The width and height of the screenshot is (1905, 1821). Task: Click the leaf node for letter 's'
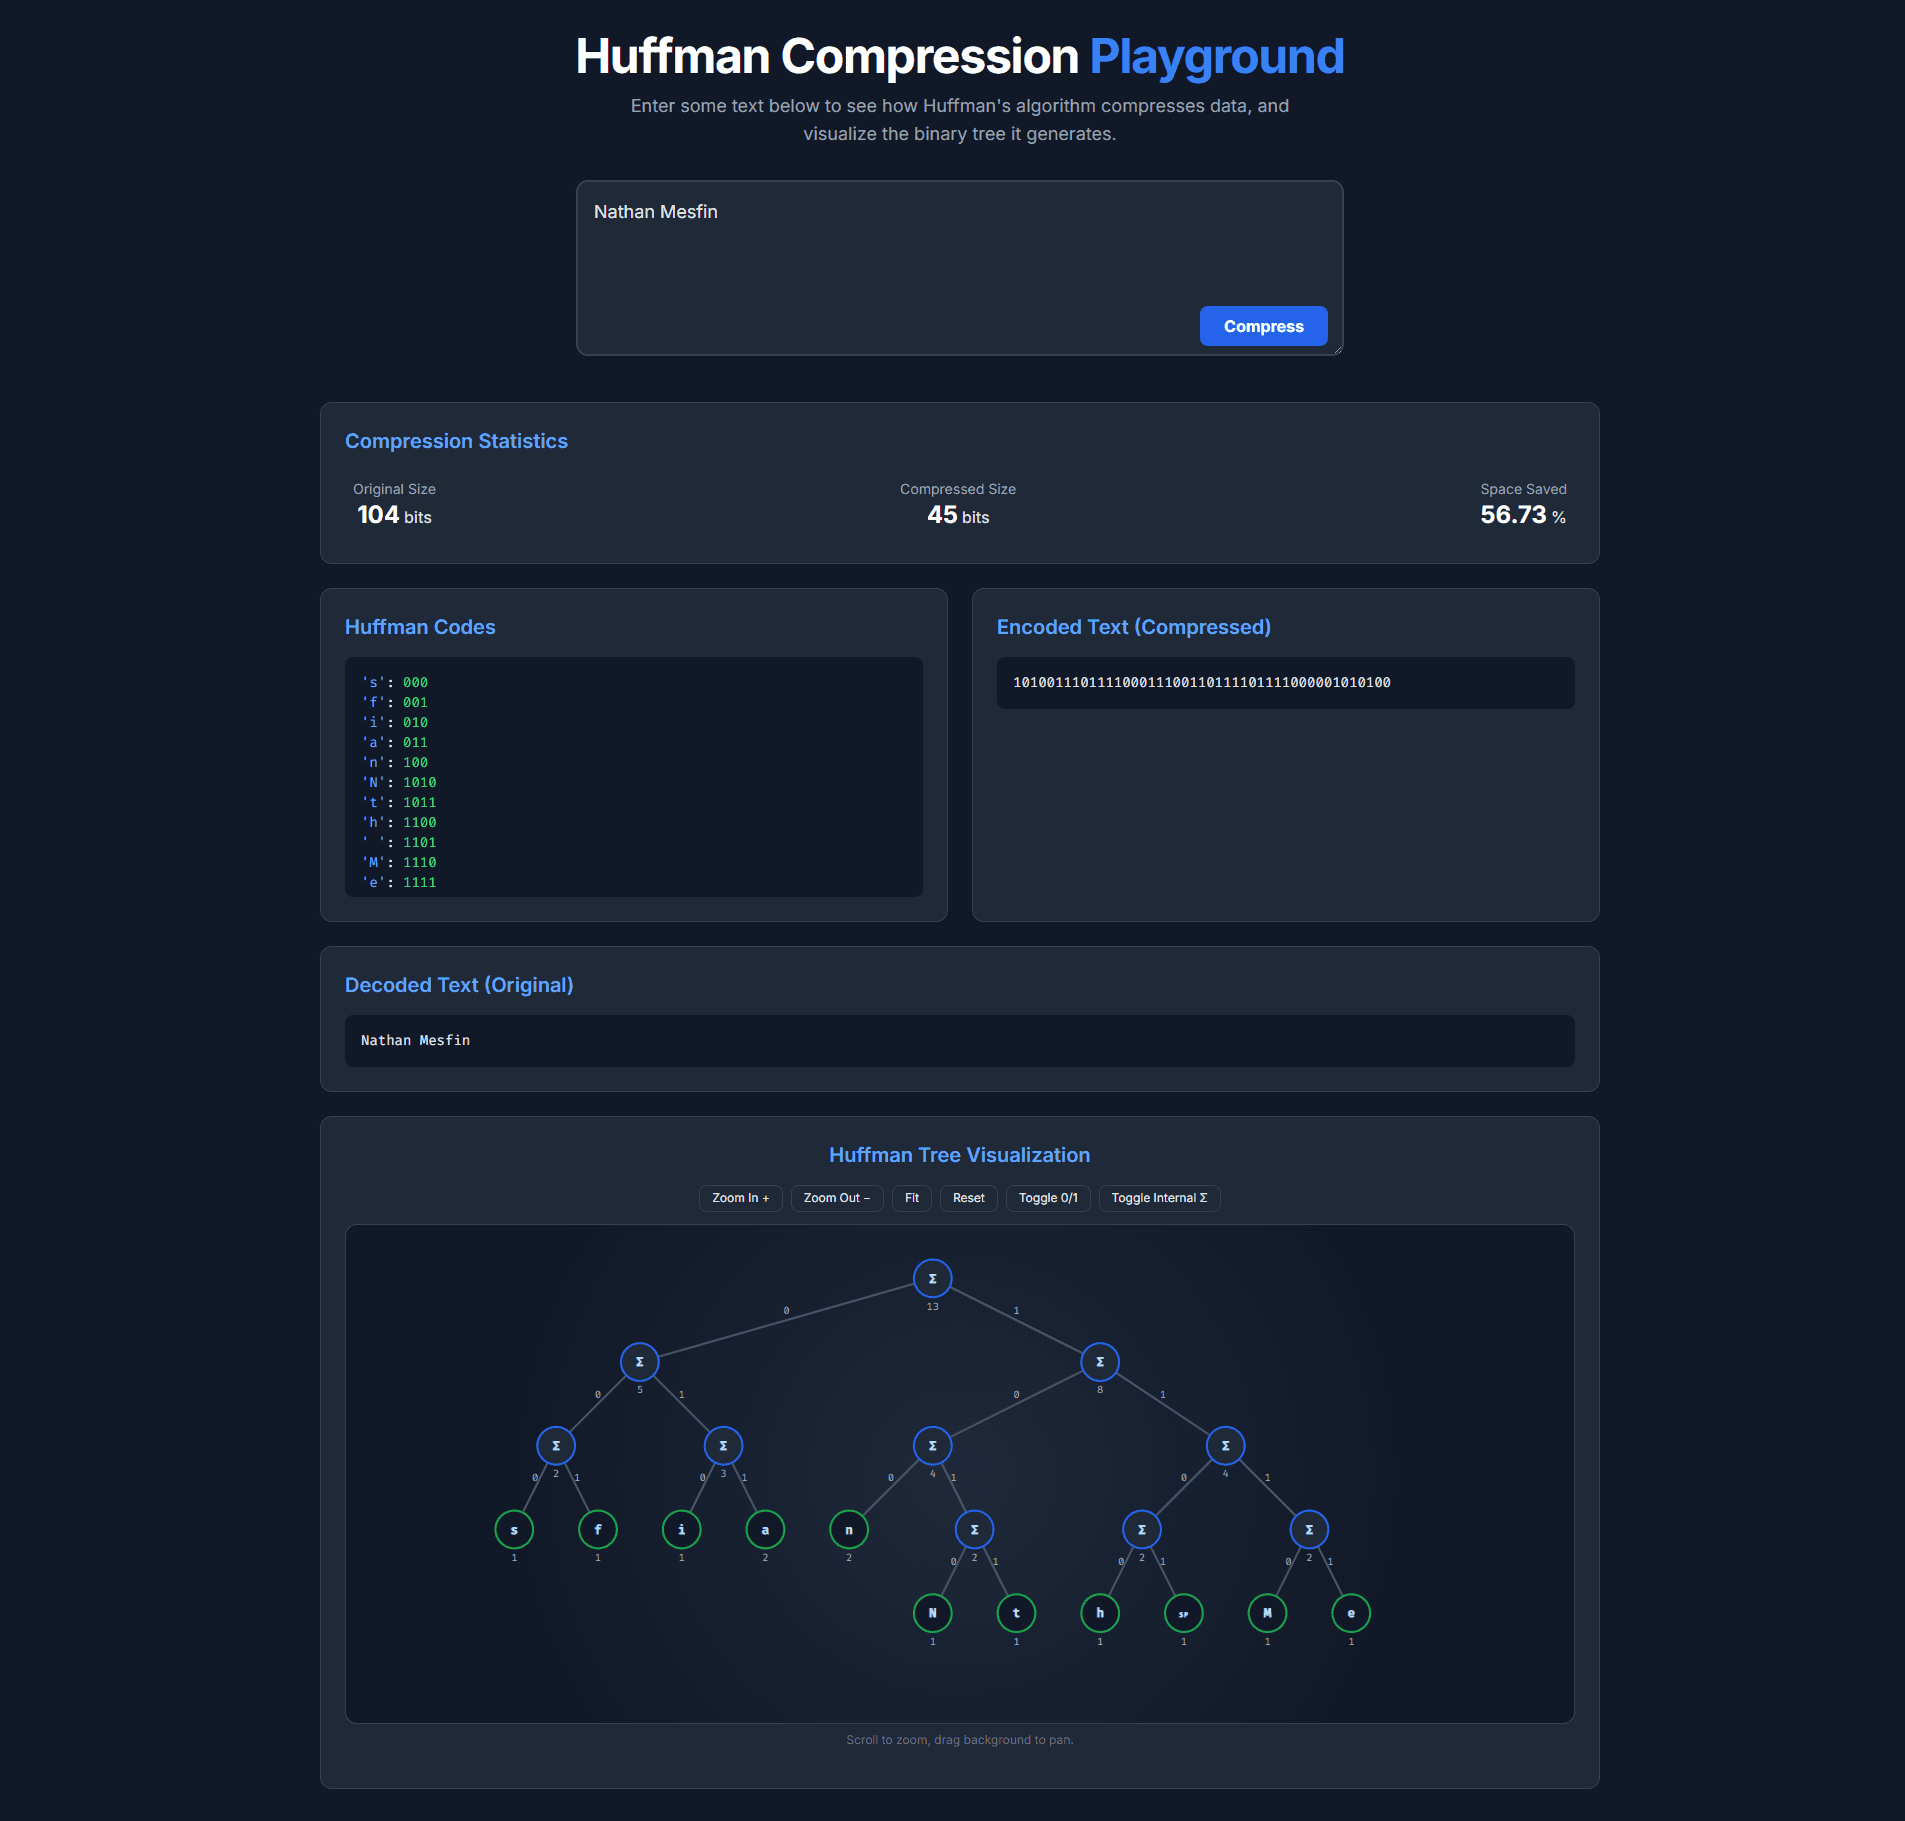pos(514,1529)
